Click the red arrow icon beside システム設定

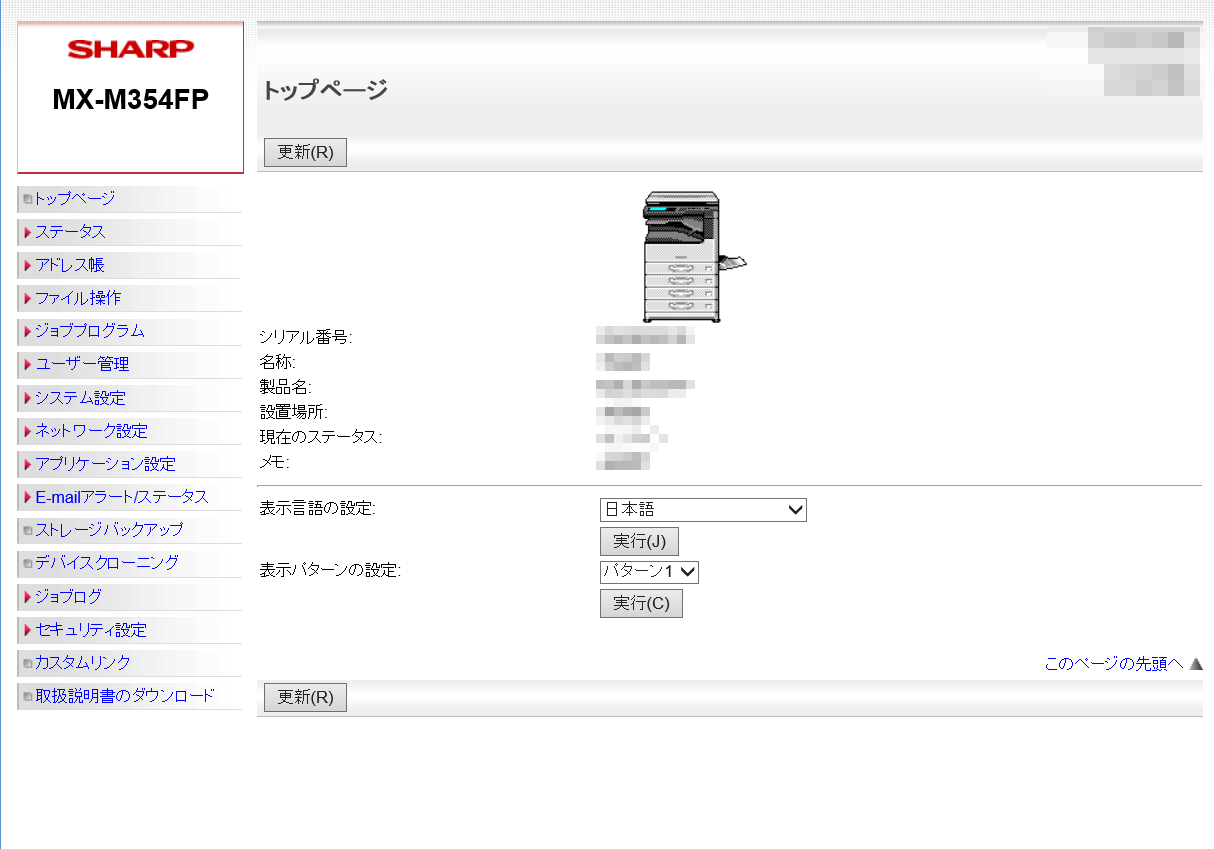[x=28, y=398]
